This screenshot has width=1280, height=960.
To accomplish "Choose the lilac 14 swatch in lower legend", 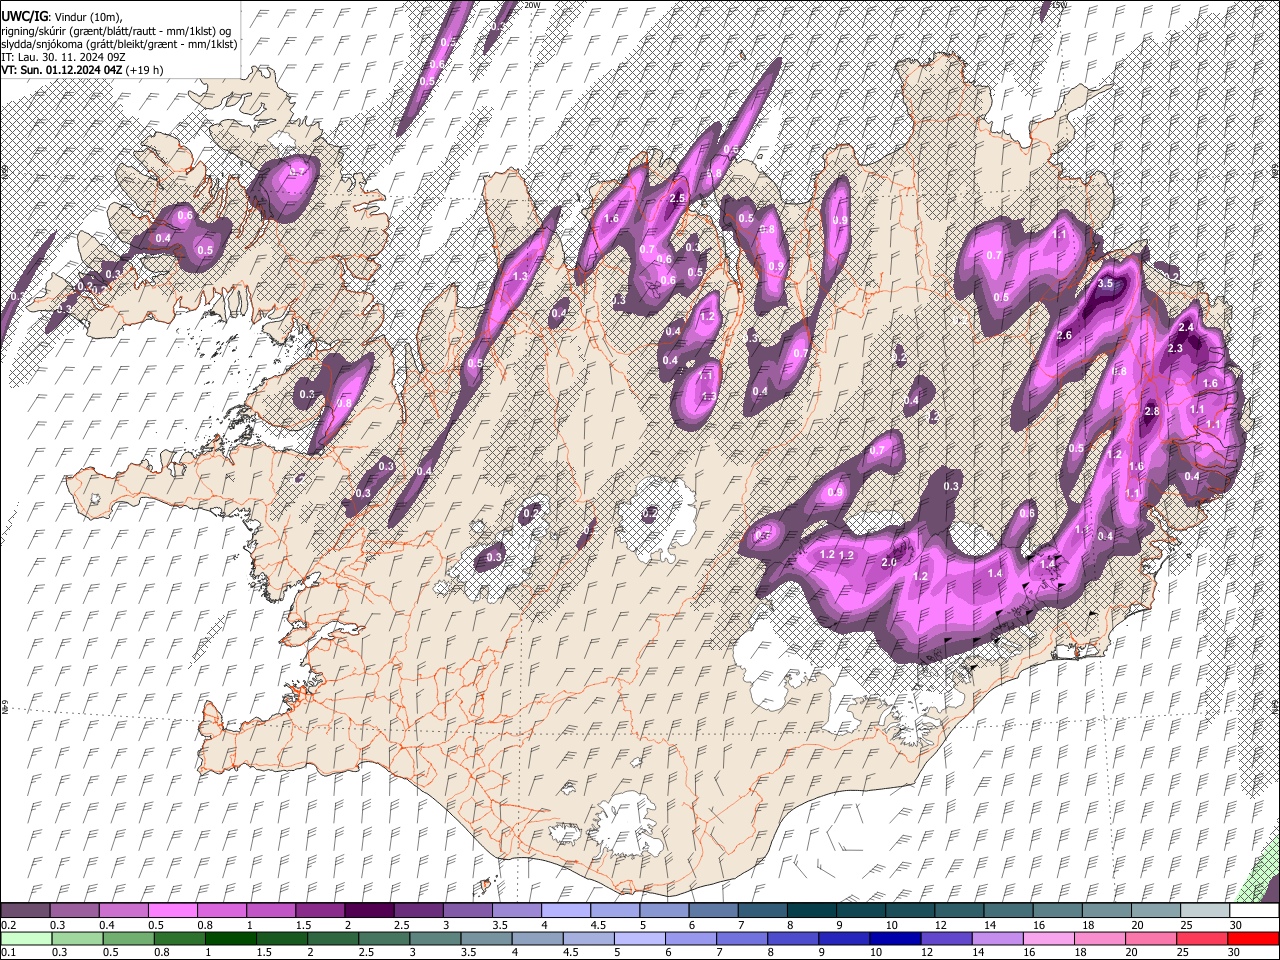I will pos(997,938).
